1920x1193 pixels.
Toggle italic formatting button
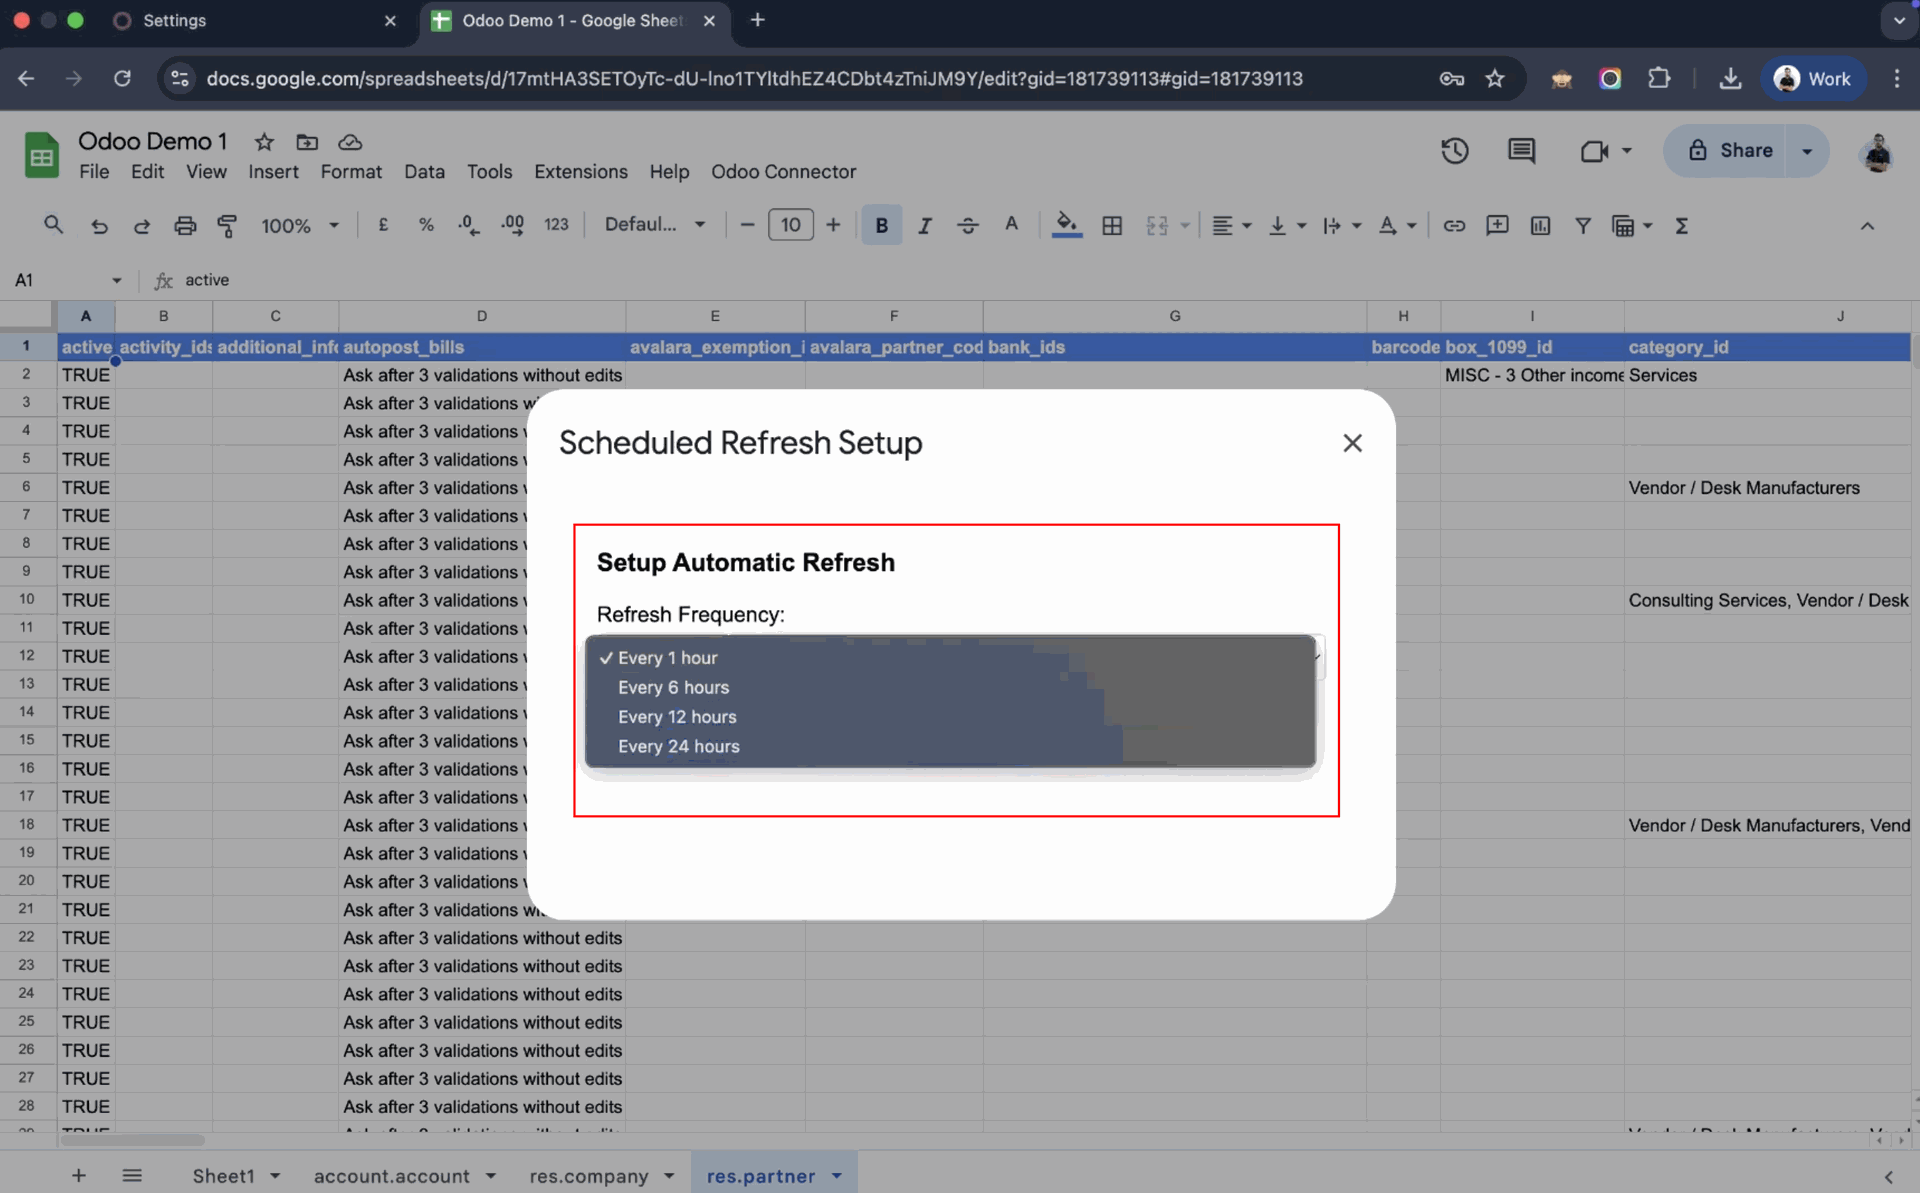click(x=924, y=226)
